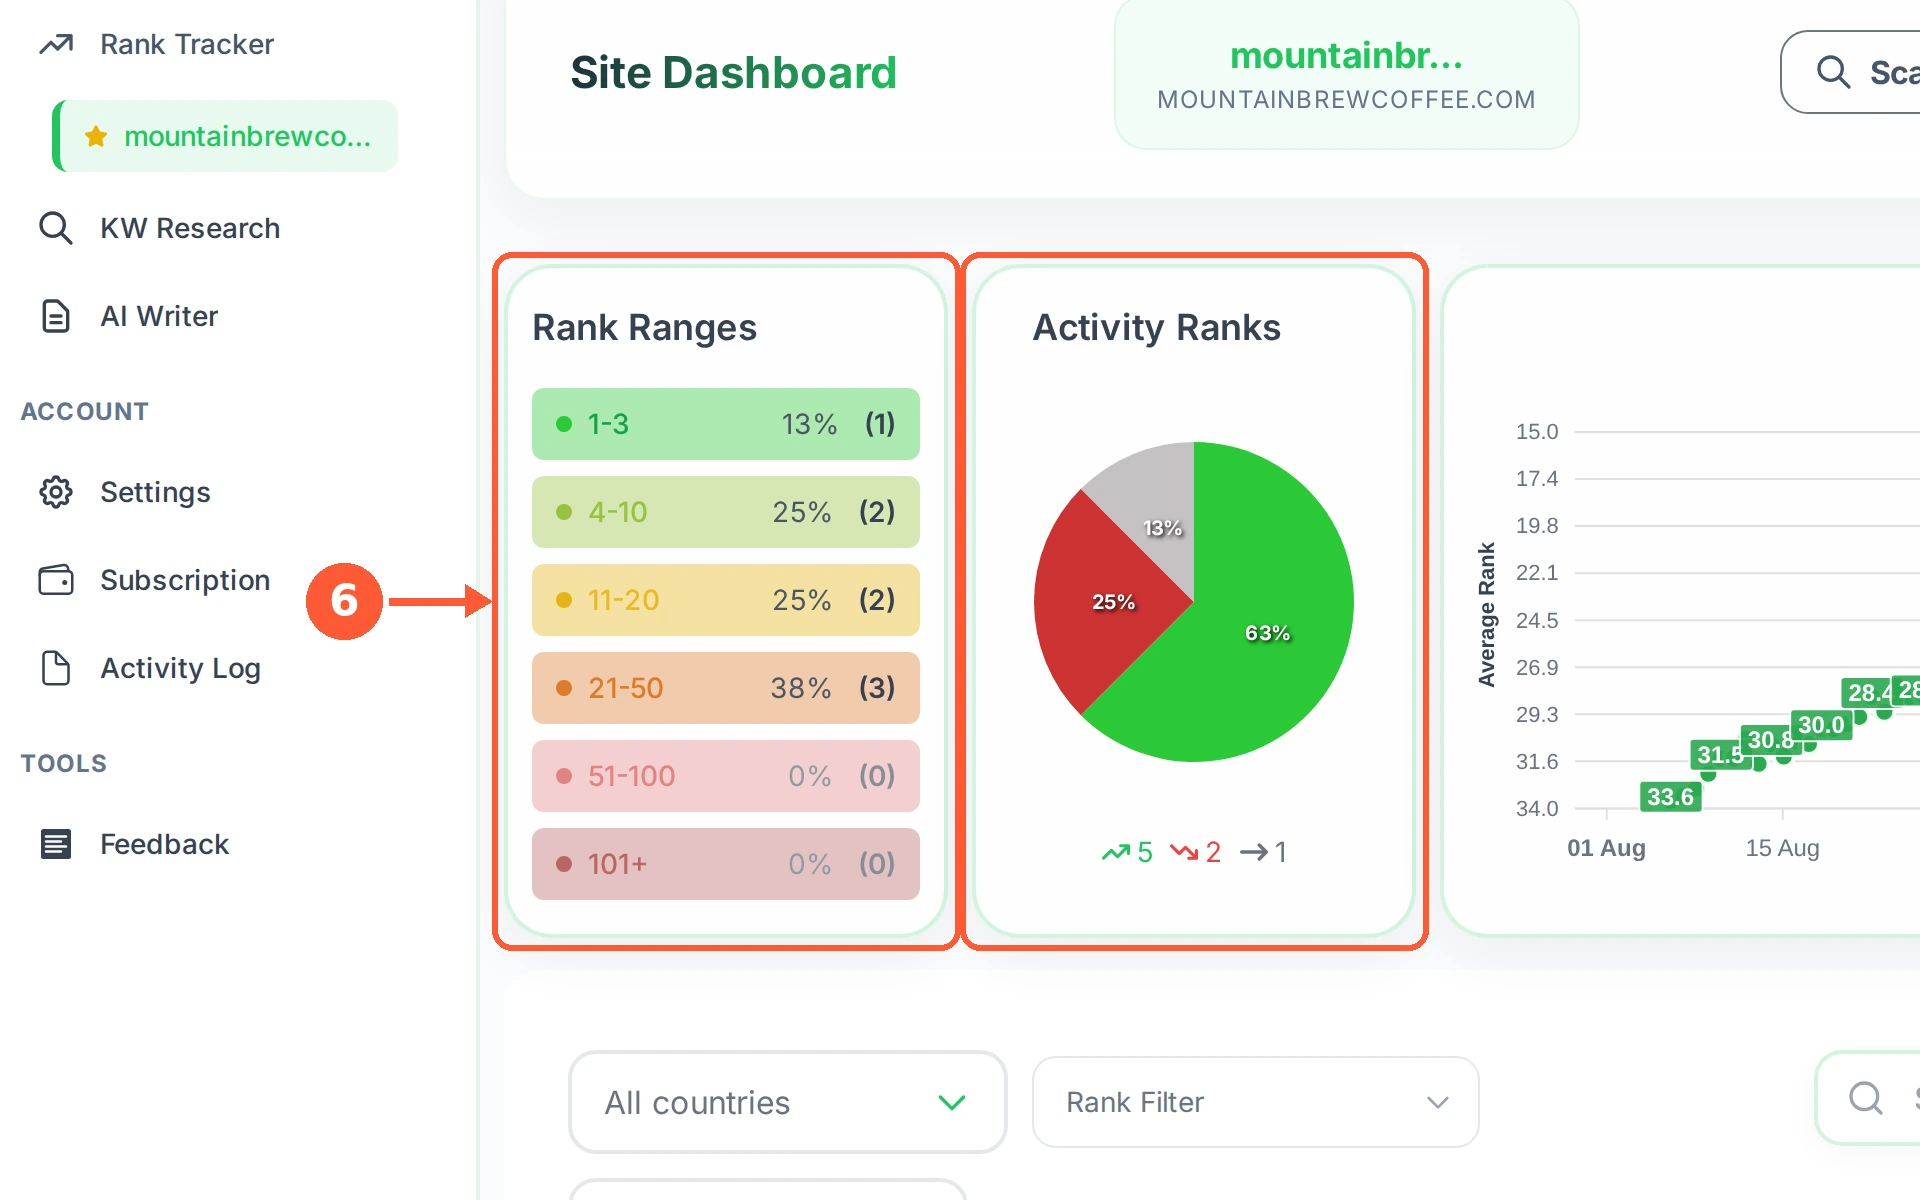
Task: Click the red downward trend icon showing 2
Action: click(x=1184, y=852)
